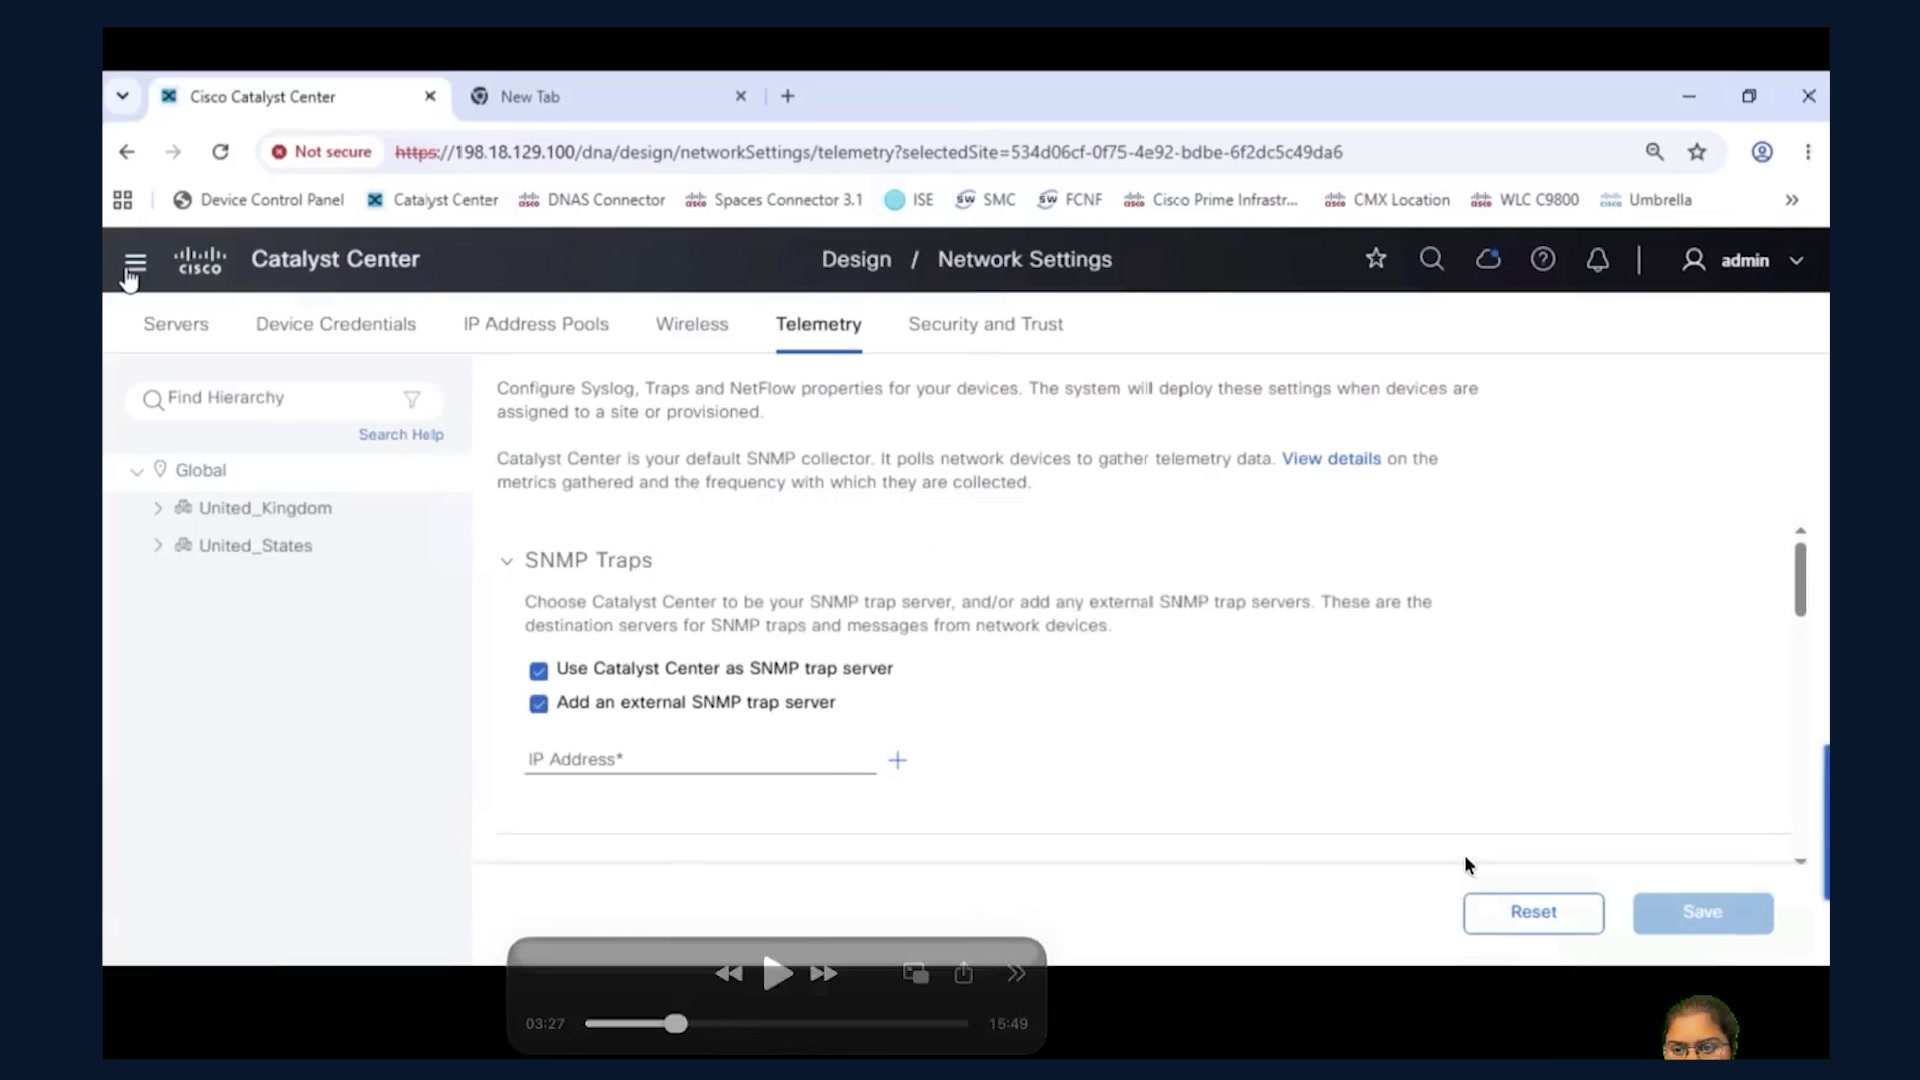Open the View details link
Image resolution: width=1920 pixels, height=1080 pixels.
[x=1331, y=458]
